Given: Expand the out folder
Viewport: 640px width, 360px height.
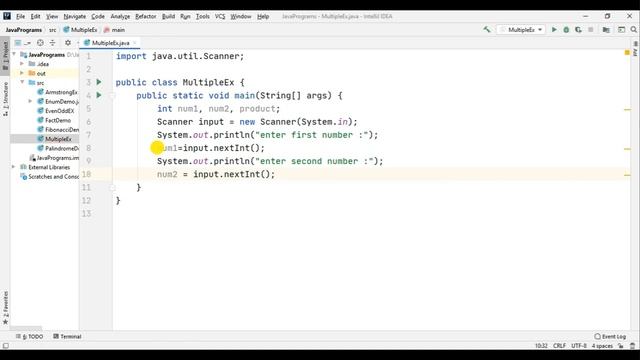Looking at the screenshot, I should pos(22,73).
